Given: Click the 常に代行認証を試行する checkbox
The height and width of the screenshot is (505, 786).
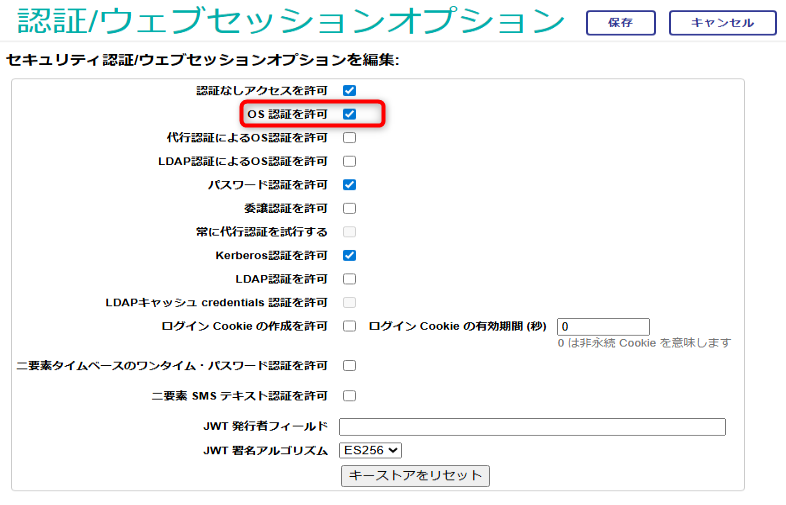Looking at the screenshot, I should (350, 232).
